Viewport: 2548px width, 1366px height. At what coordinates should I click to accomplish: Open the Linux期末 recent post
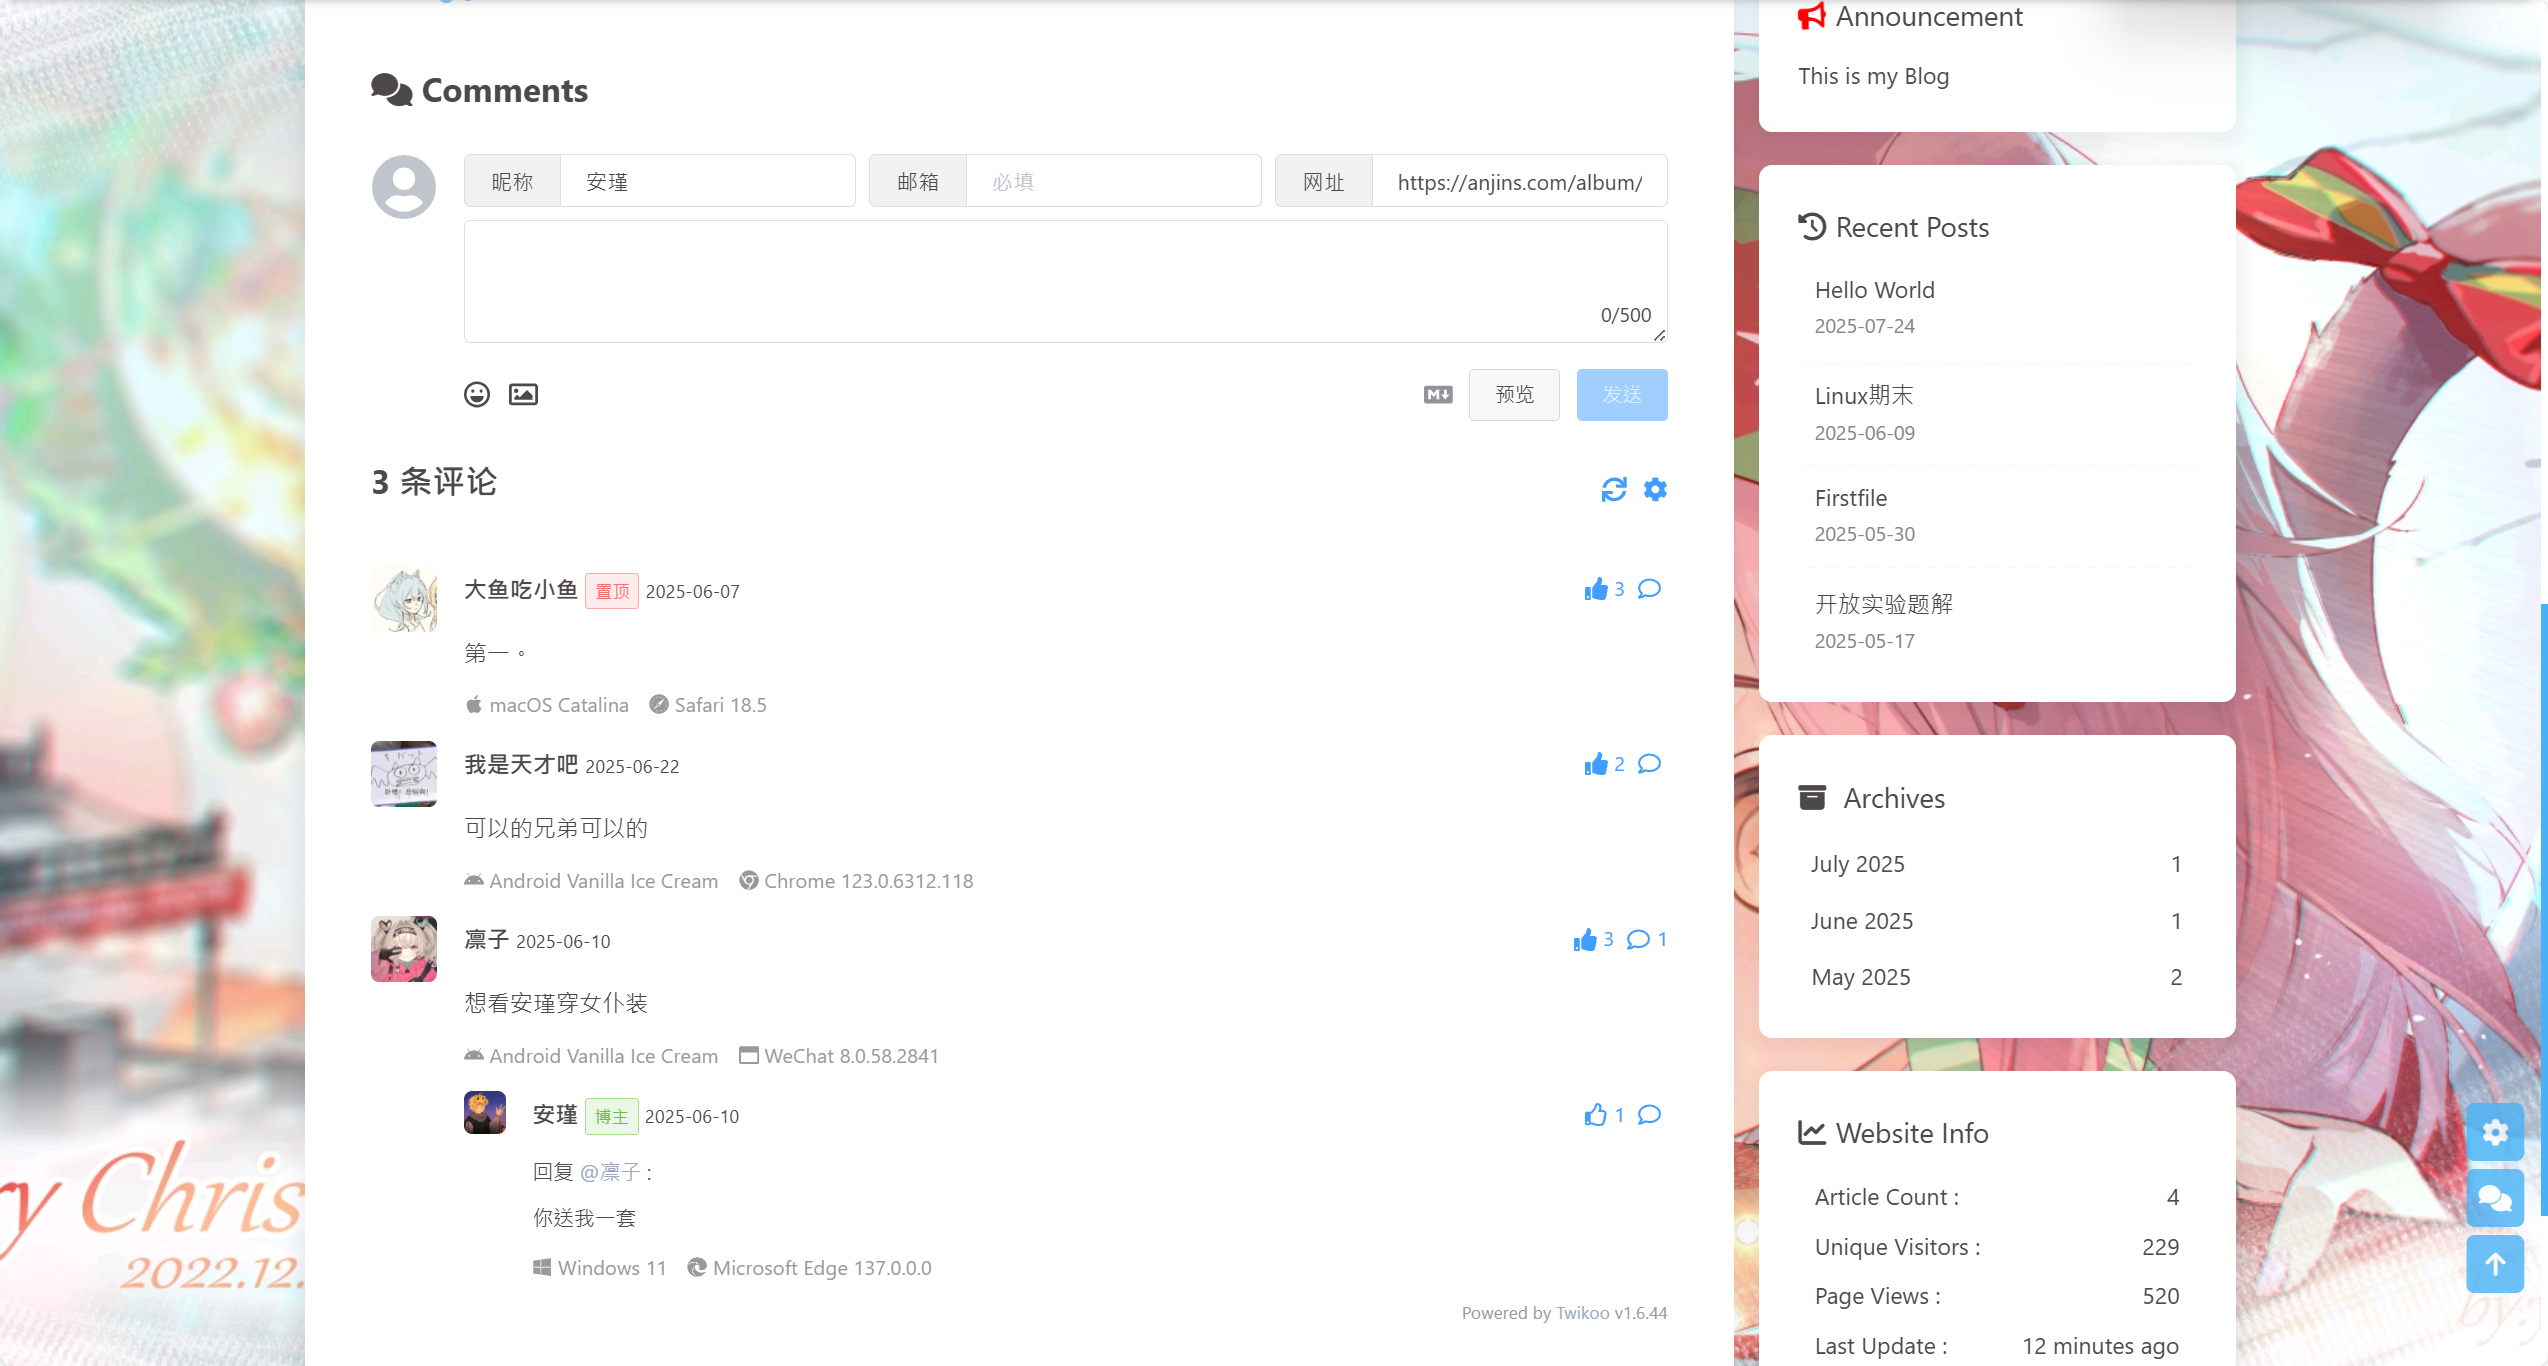[x=1863, y=396]
